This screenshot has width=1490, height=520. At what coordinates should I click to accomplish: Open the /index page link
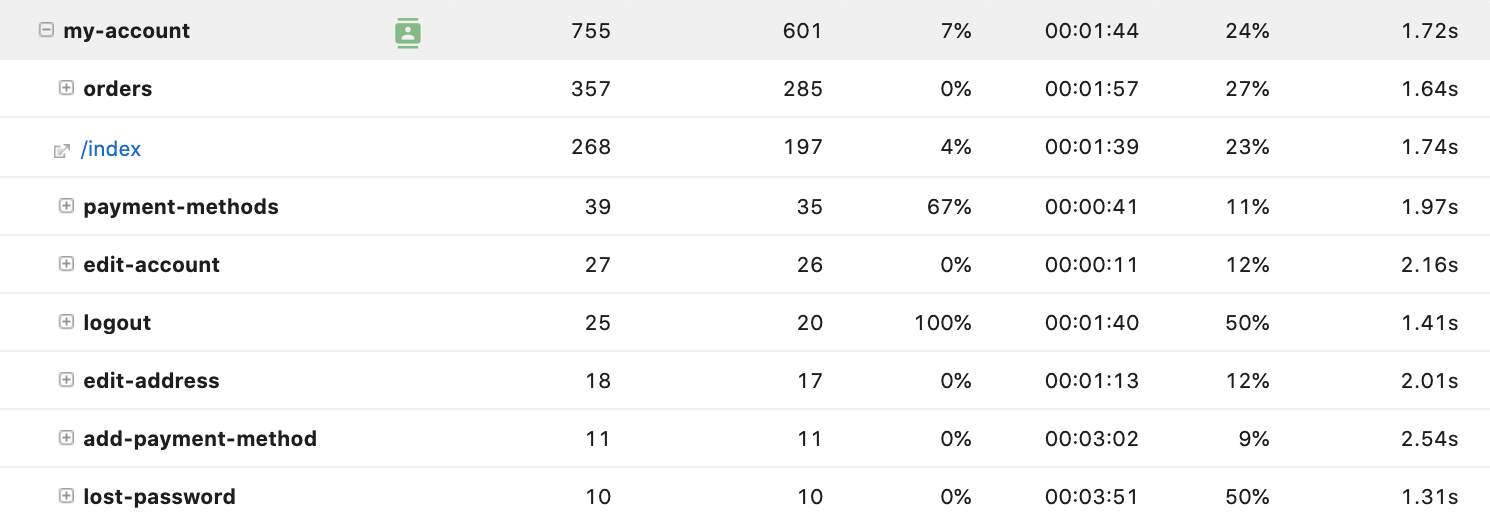[111, 149]
